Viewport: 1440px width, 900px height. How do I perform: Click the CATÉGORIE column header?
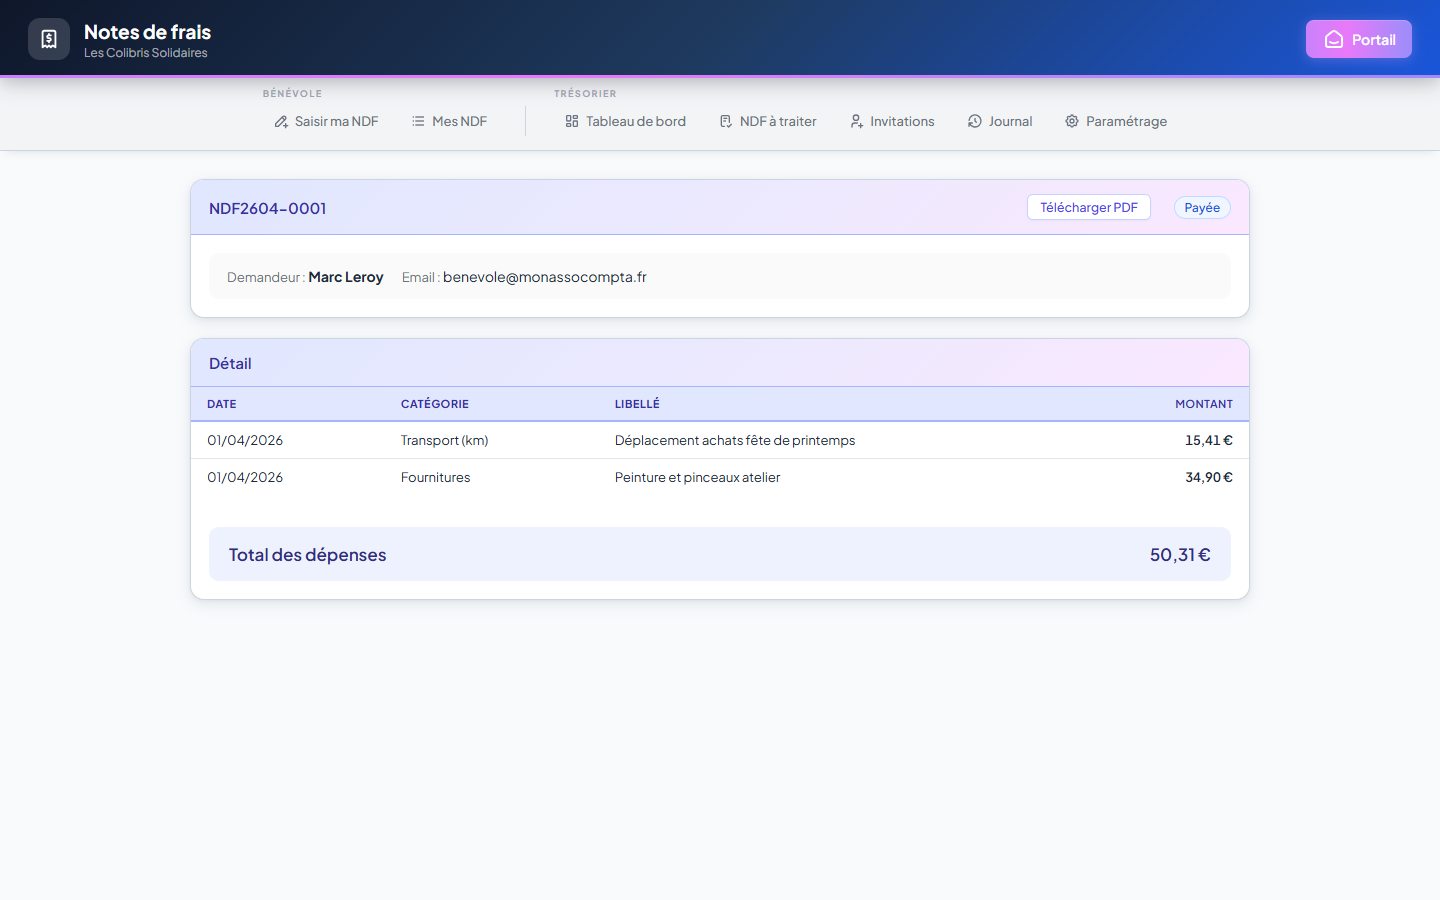435,404
